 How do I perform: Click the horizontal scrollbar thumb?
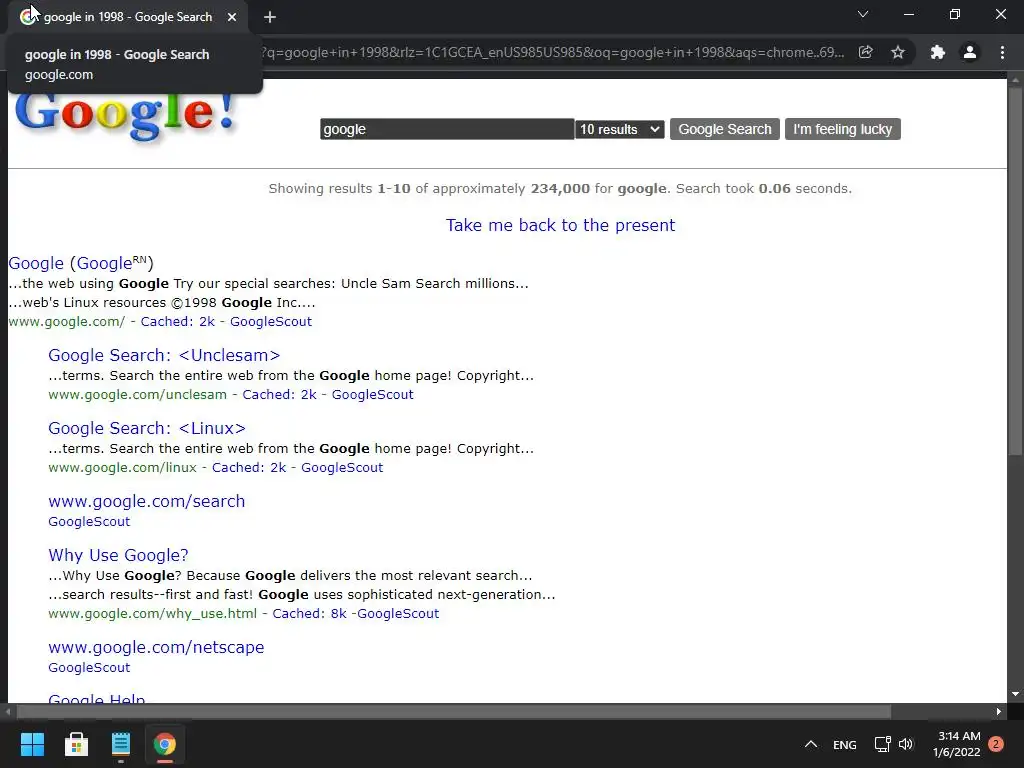[454, 711]
